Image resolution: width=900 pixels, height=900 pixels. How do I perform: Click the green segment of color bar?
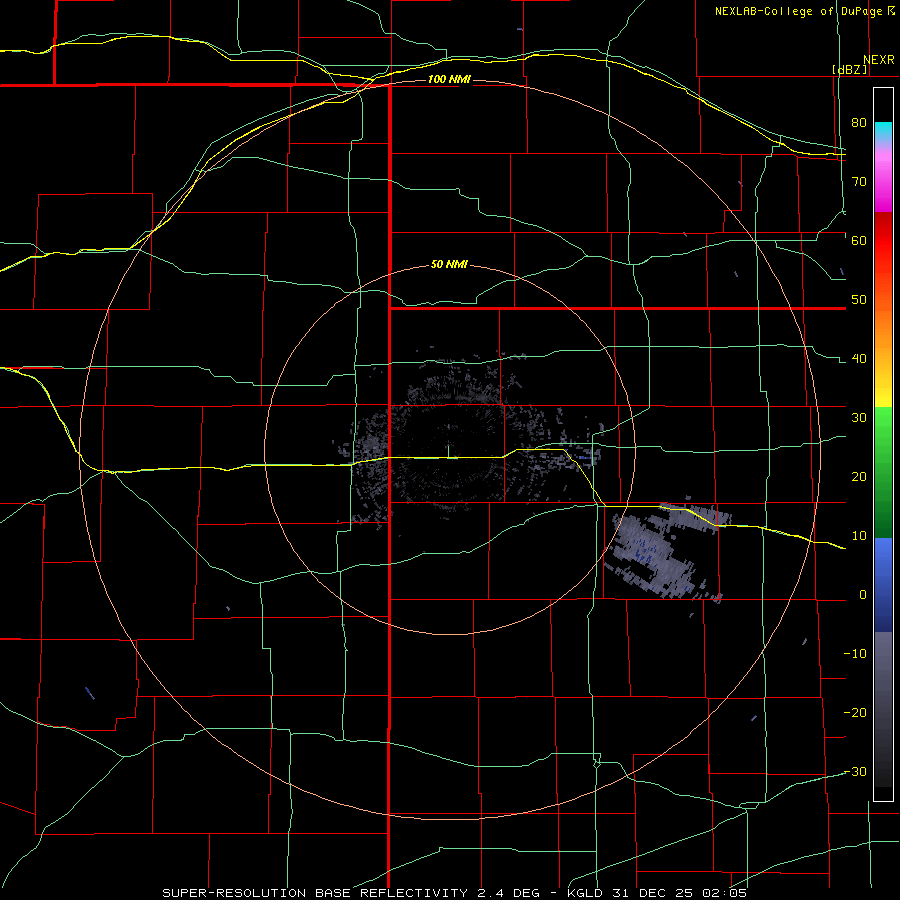883,472
